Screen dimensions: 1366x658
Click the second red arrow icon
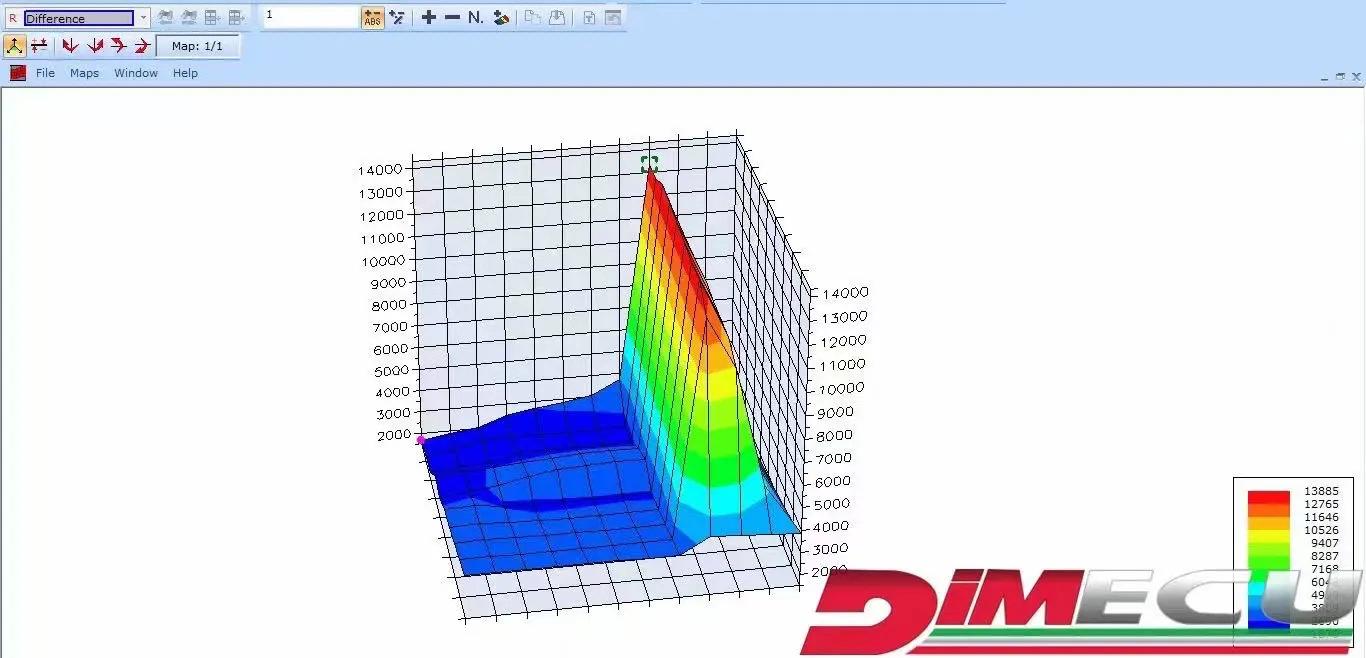tap(95, 46)
